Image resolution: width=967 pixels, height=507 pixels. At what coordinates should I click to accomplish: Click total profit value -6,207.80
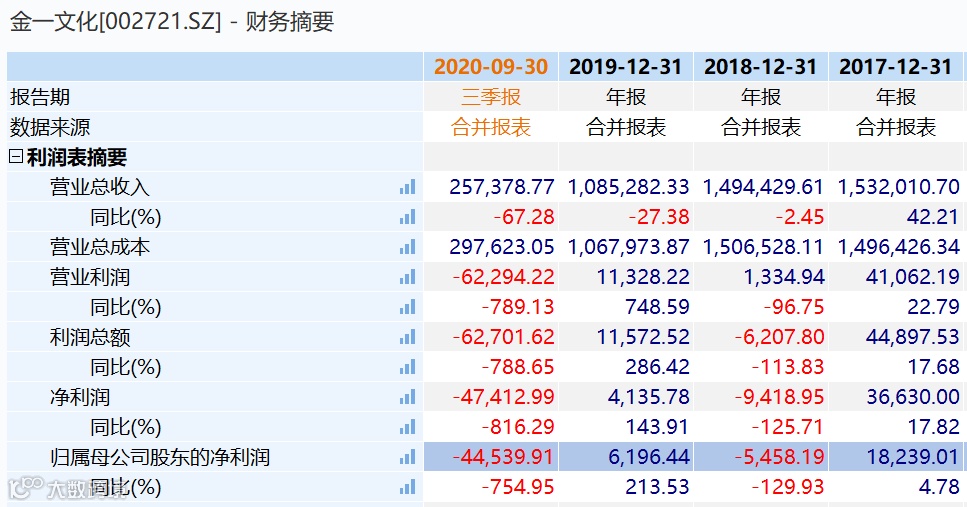click(x=780, y=337)
